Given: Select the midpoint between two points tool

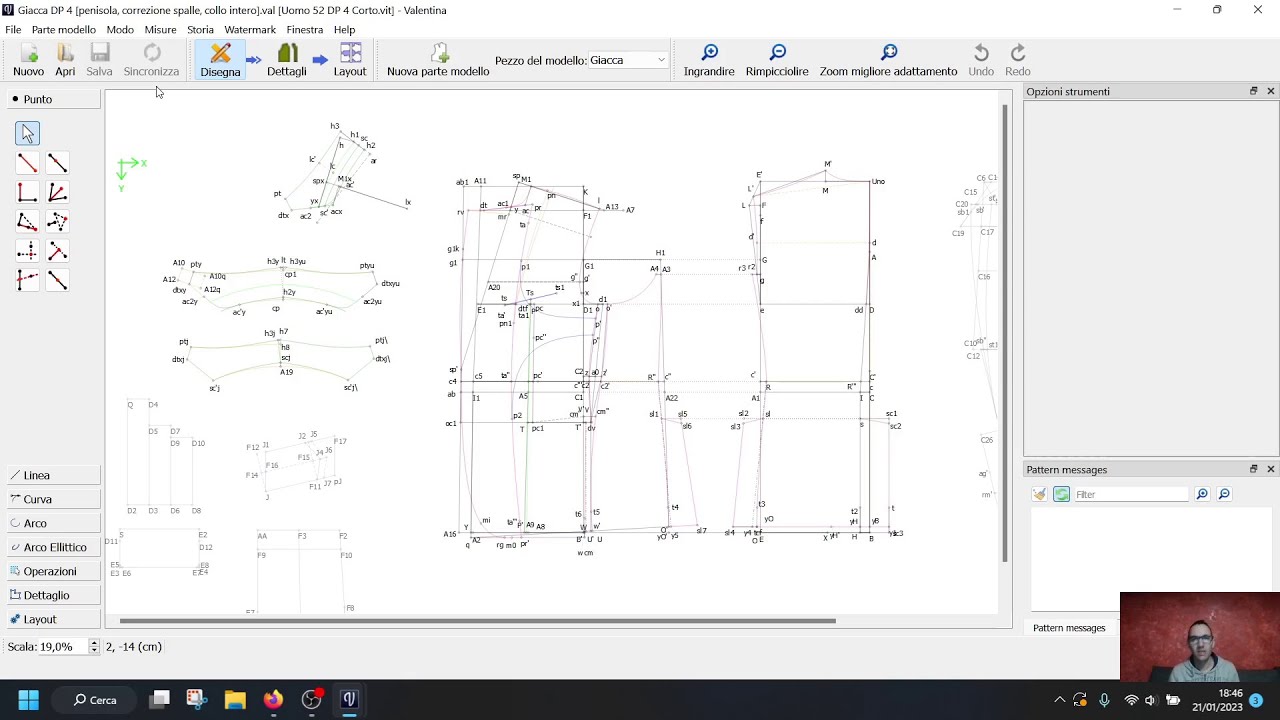Looking at the screenshot, I should (57, 281).
